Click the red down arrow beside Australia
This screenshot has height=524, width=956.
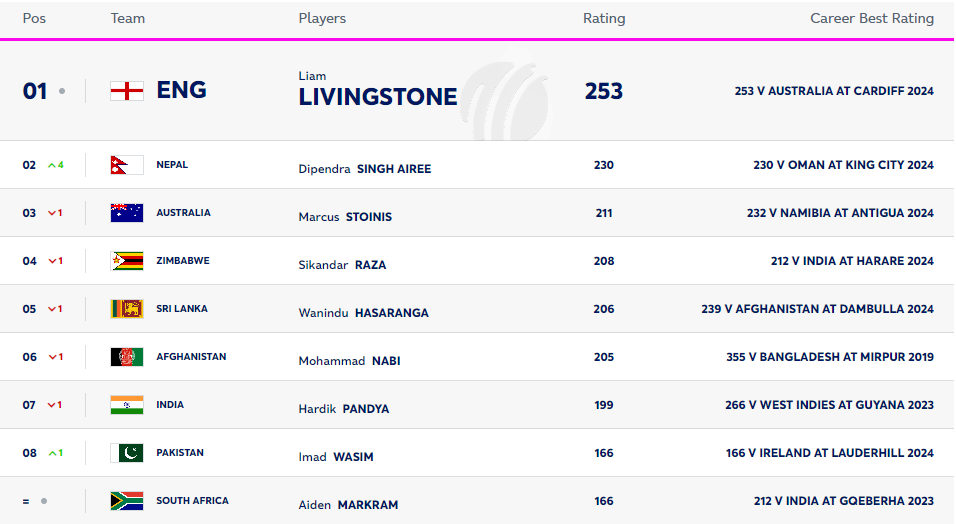[52, 213]
